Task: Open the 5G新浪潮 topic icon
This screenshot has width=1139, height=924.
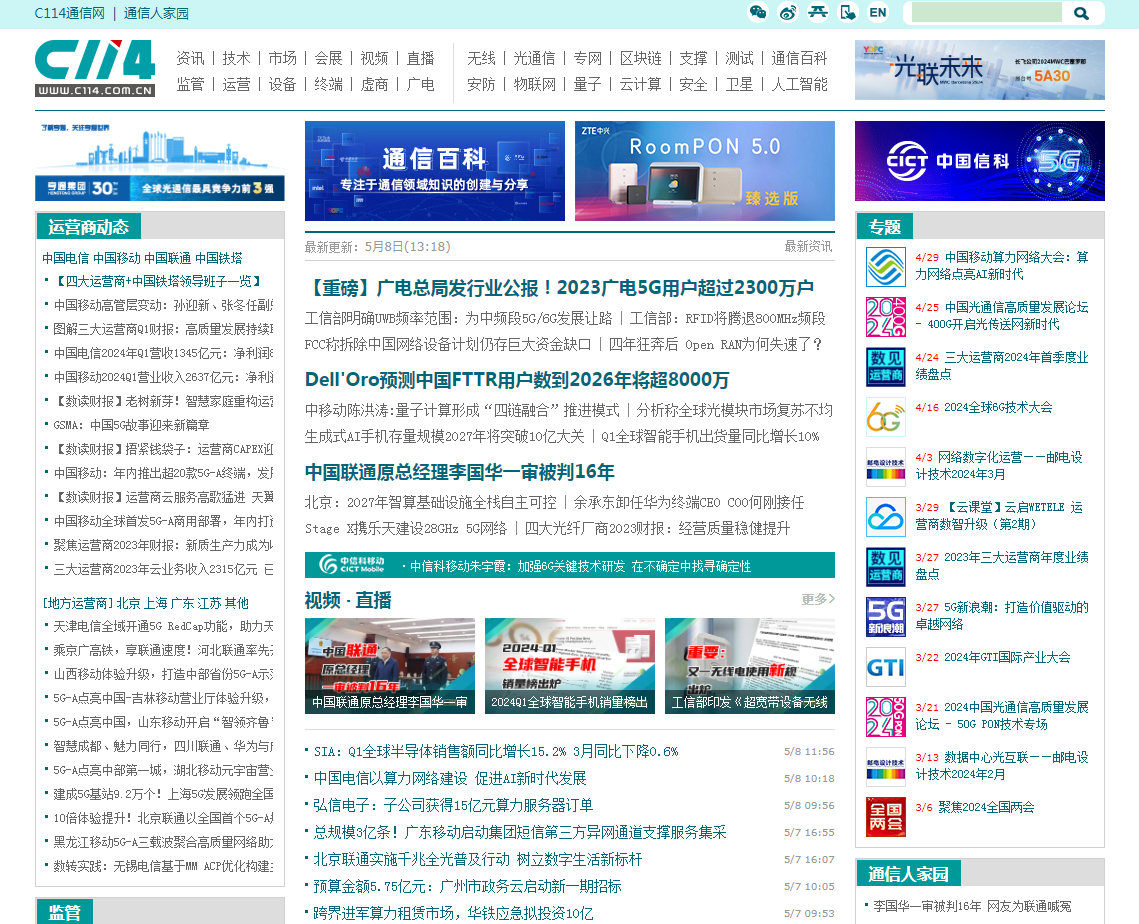Action: click(885, 617)
